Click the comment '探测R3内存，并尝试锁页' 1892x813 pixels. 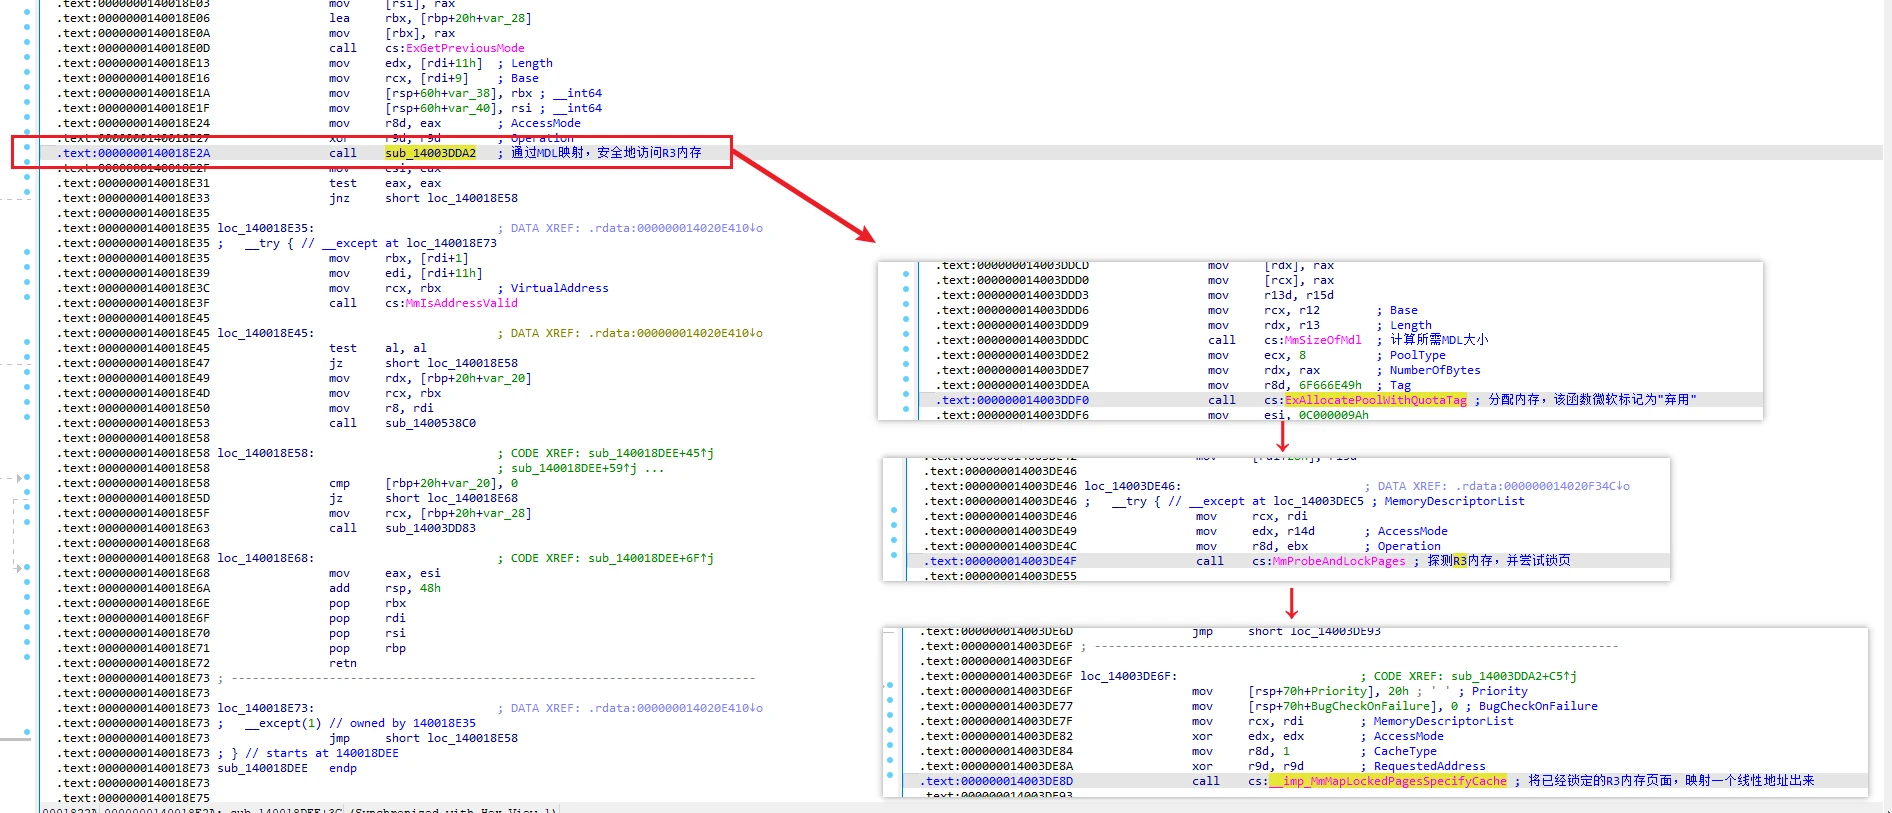point(1499,561)
